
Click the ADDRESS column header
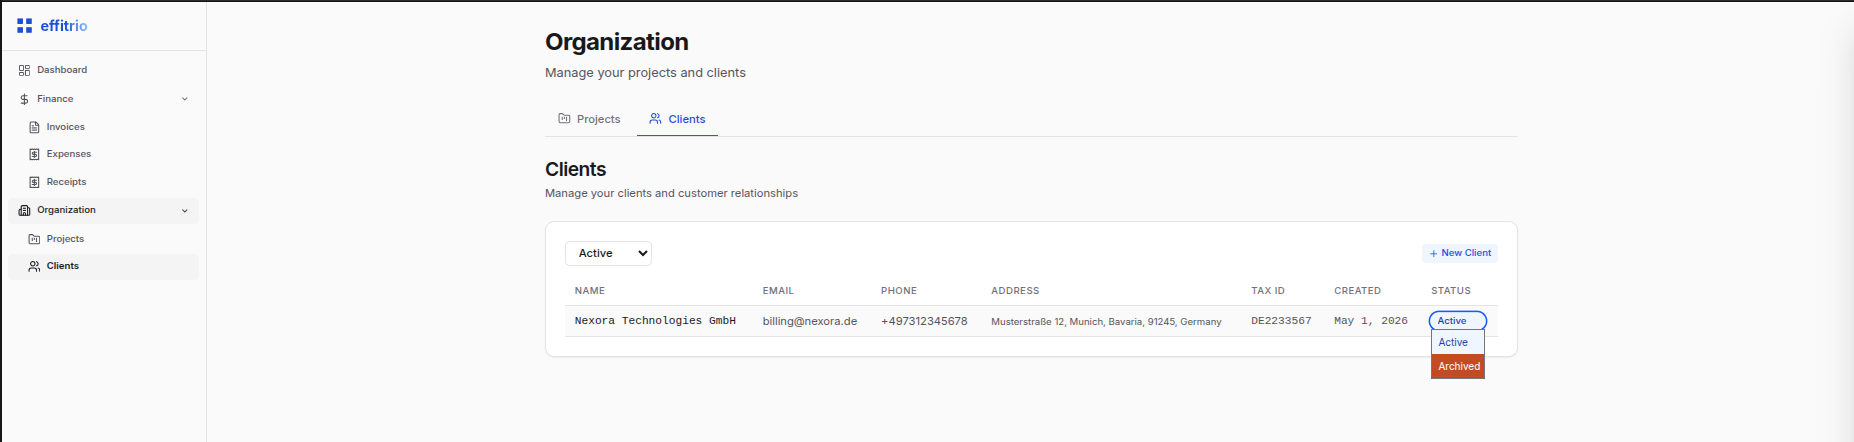1015,291
